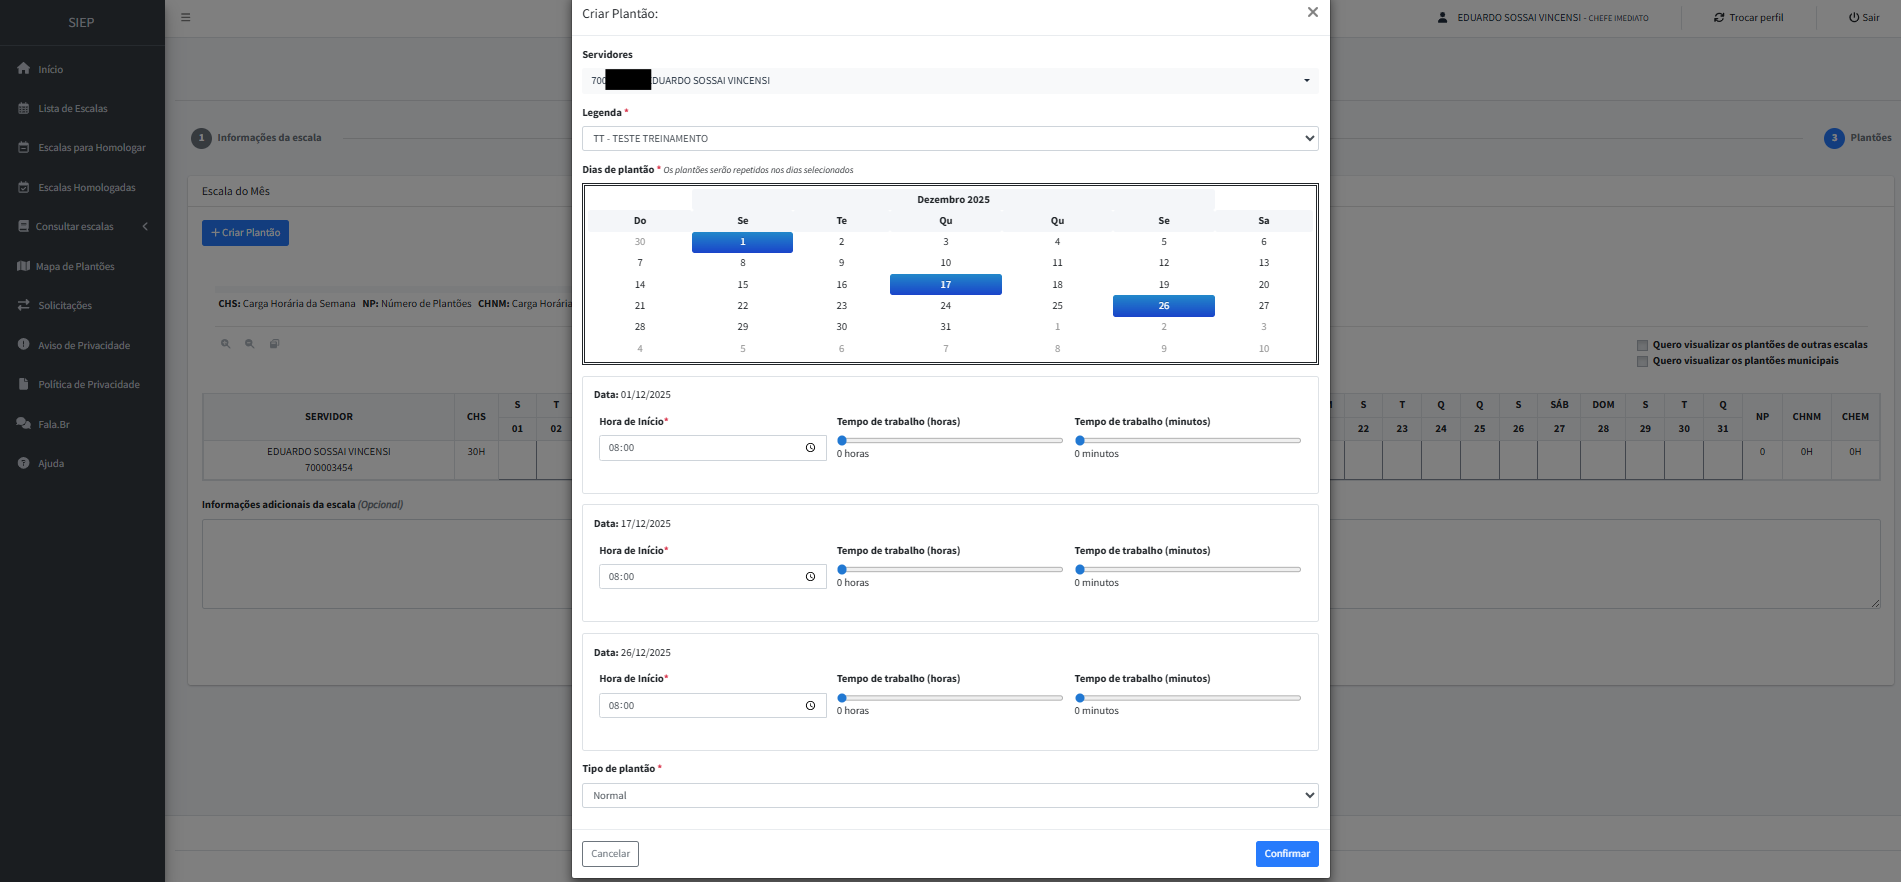Click the Início home icon in sidebar
Viewport: 1901px width, 882px height.
[x=24, y=69]
